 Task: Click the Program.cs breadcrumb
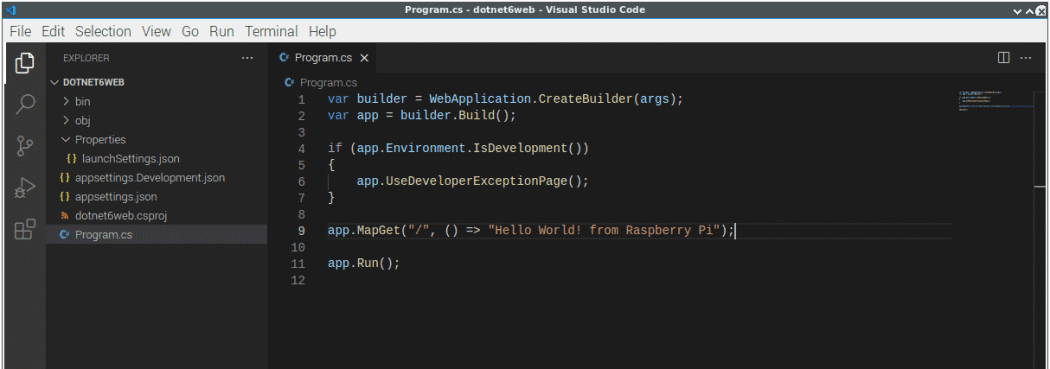[x=321, y=82]
